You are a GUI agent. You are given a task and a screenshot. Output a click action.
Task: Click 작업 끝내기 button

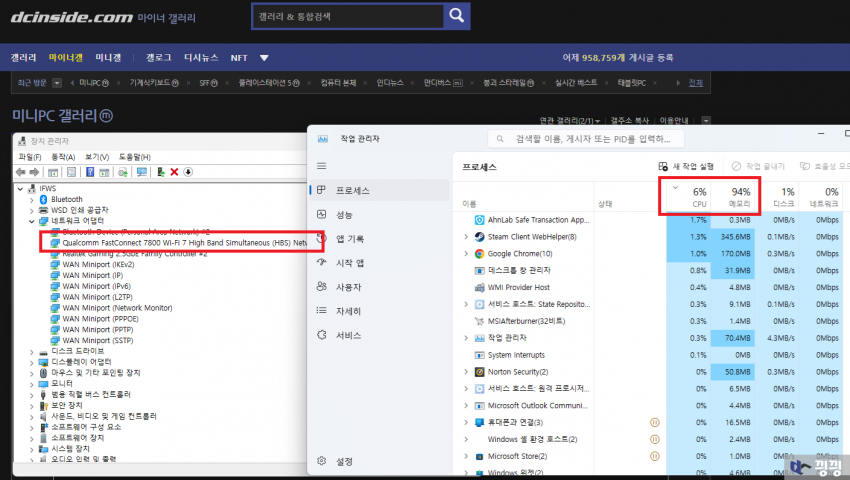point(758,166)
